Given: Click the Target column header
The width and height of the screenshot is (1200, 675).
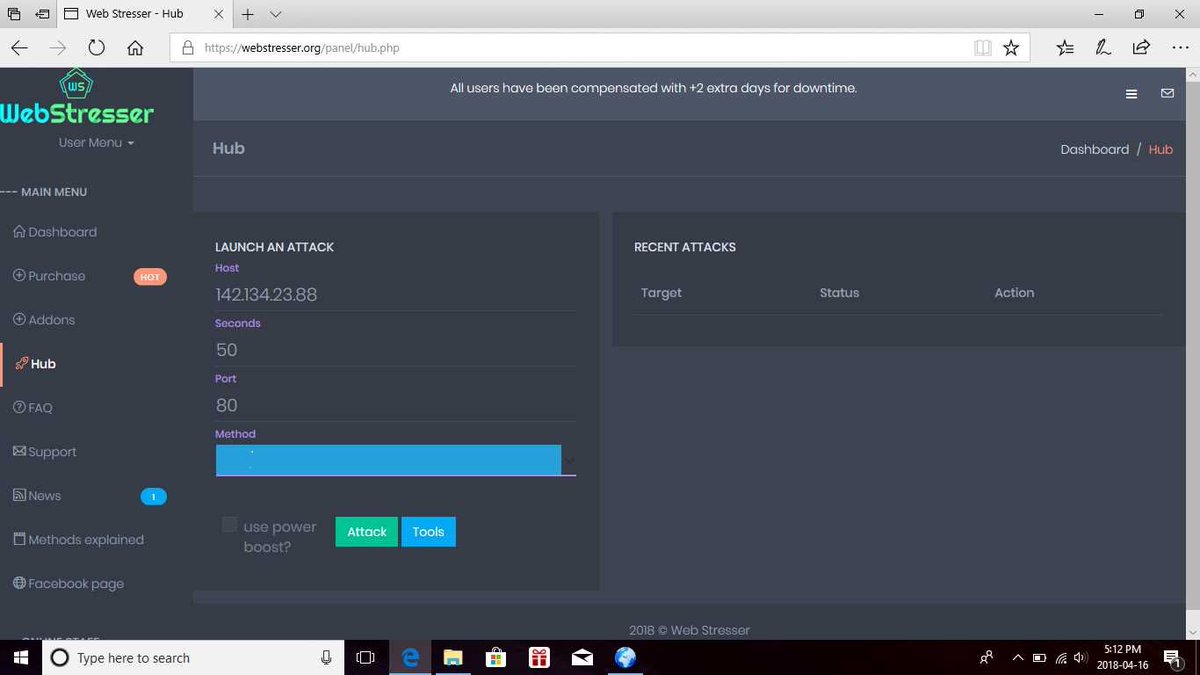Looking at the screenshot, I should (661, 293).
